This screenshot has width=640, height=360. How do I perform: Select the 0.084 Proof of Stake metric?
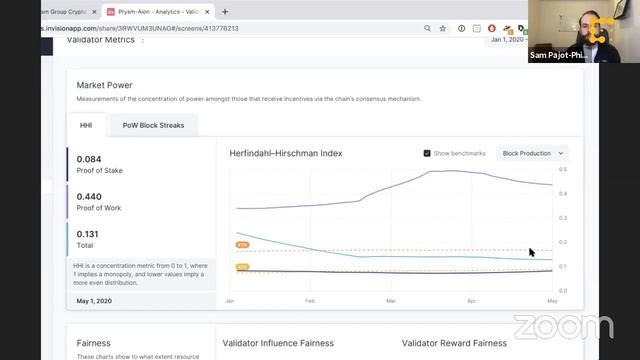[141, 164]
